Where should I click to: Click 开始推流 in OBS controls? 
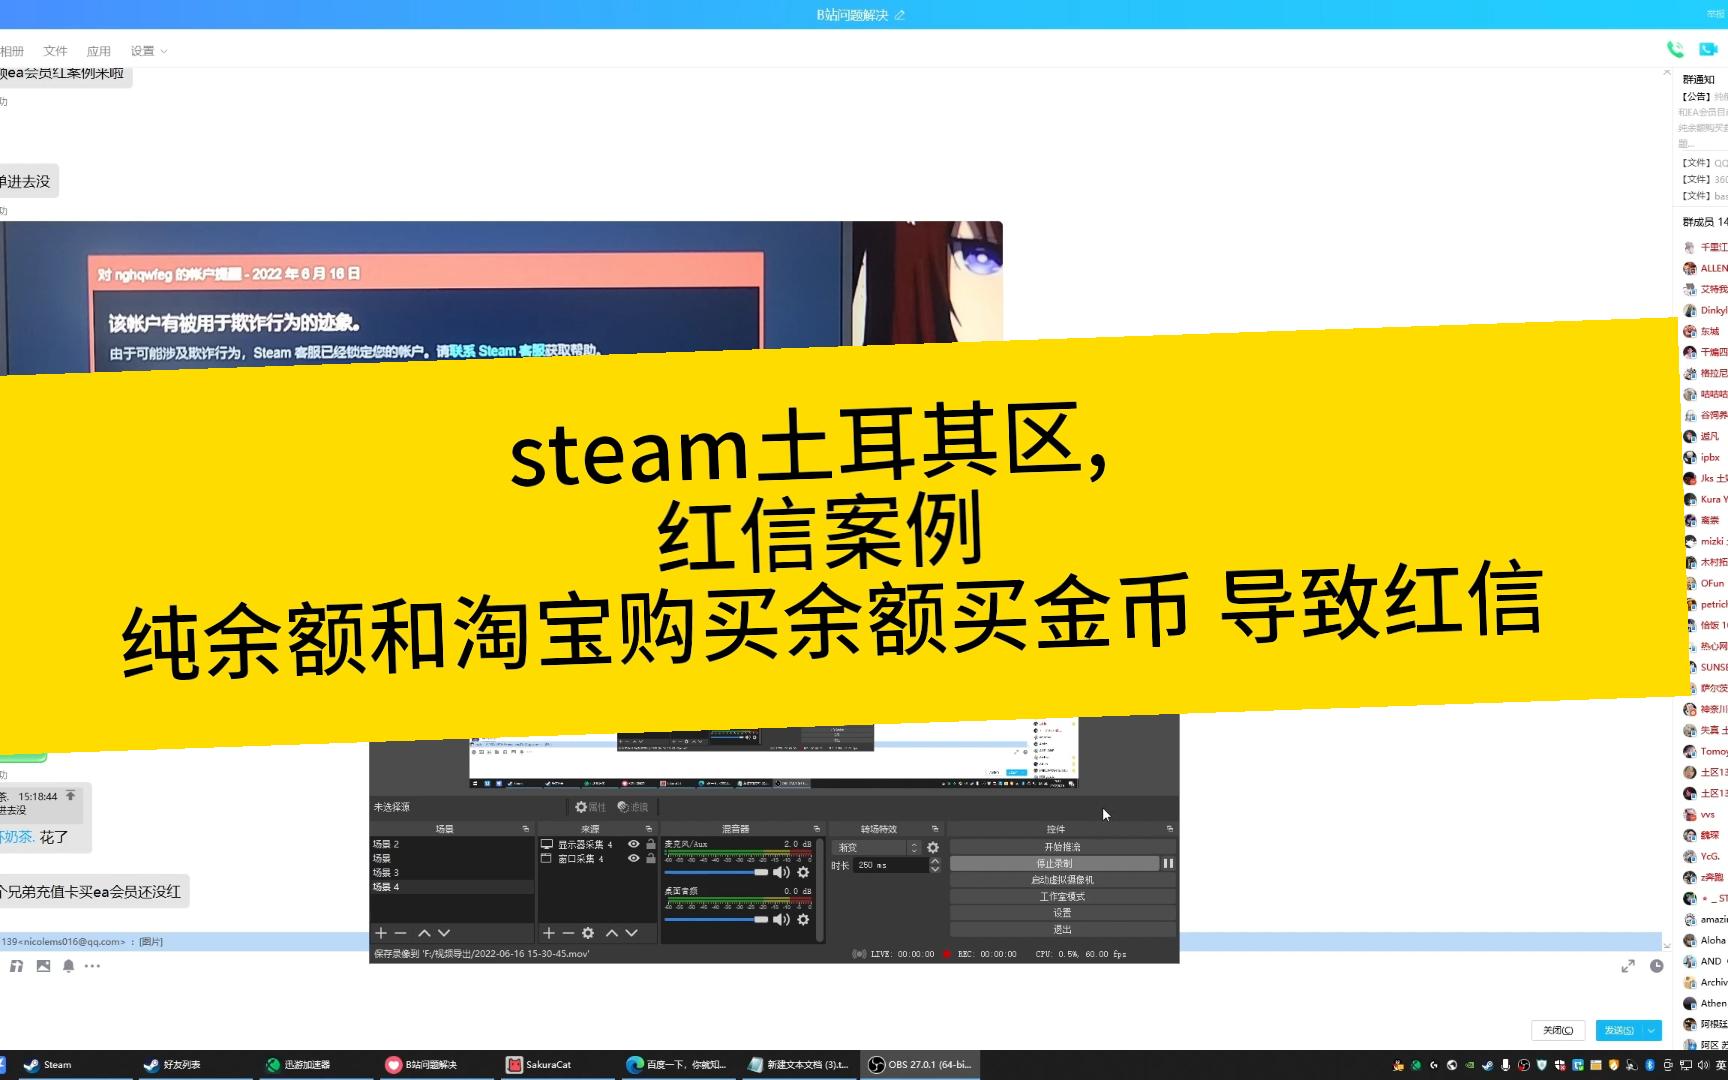pos(1062,847)
